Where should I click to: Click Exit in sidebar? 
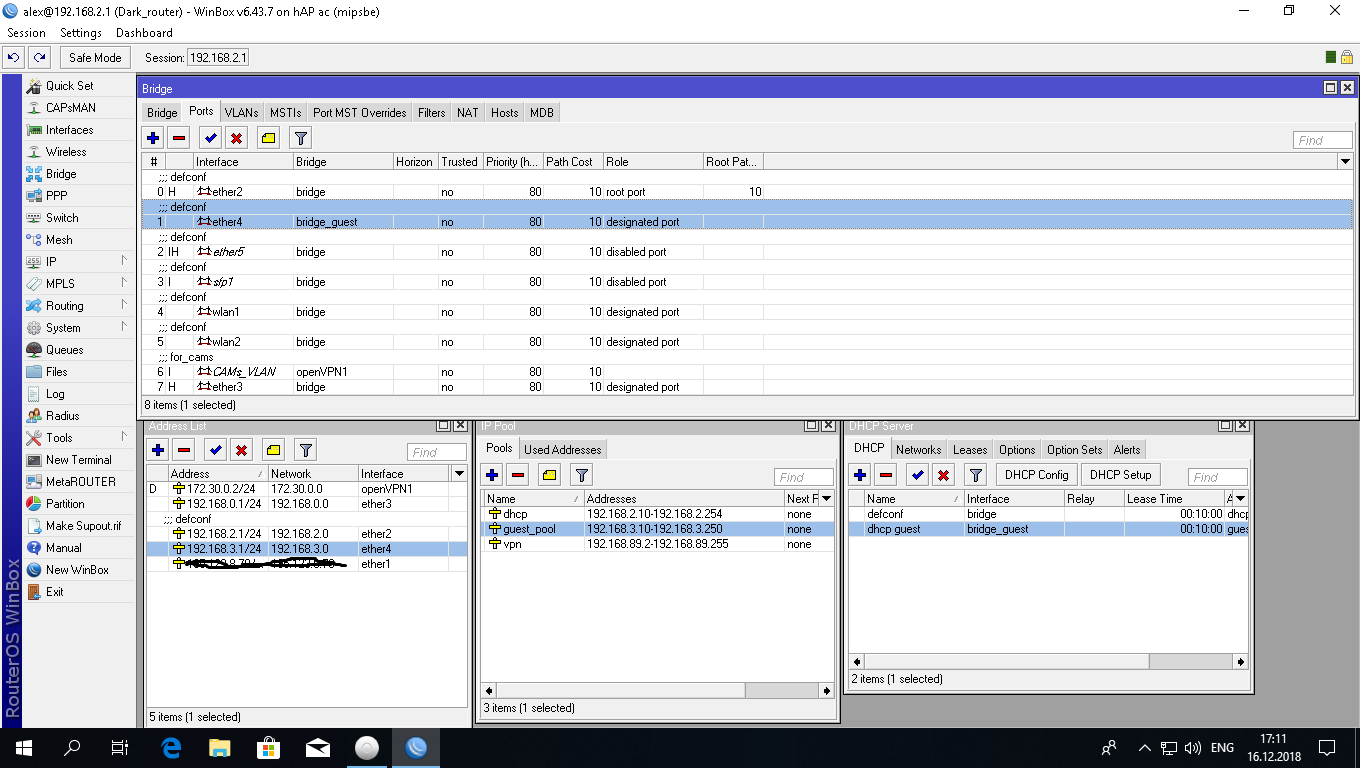click(54, 592)
